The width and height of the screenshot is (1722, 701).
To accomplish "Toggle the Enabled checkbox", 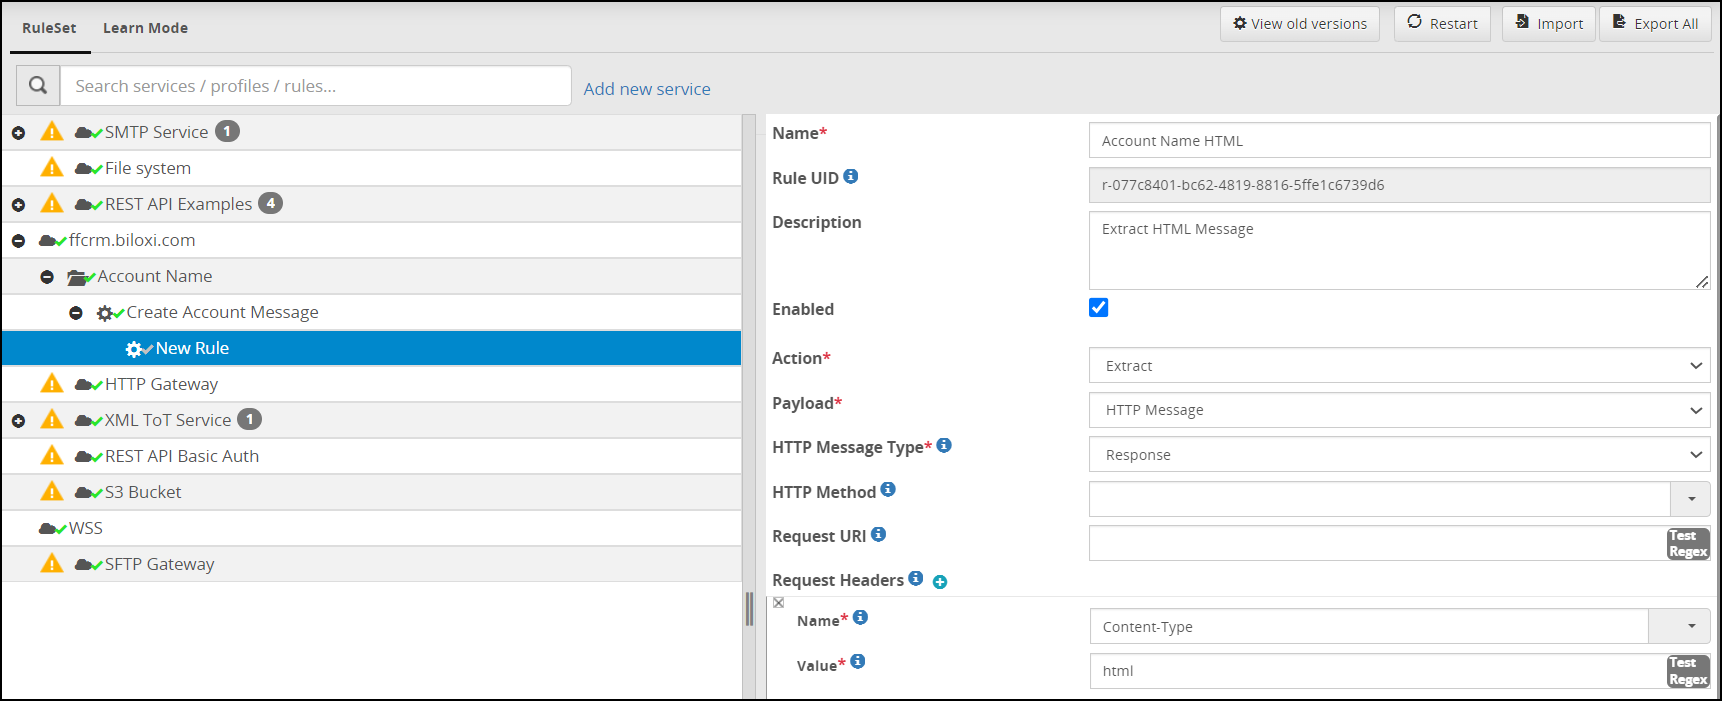I will 1098,307.
